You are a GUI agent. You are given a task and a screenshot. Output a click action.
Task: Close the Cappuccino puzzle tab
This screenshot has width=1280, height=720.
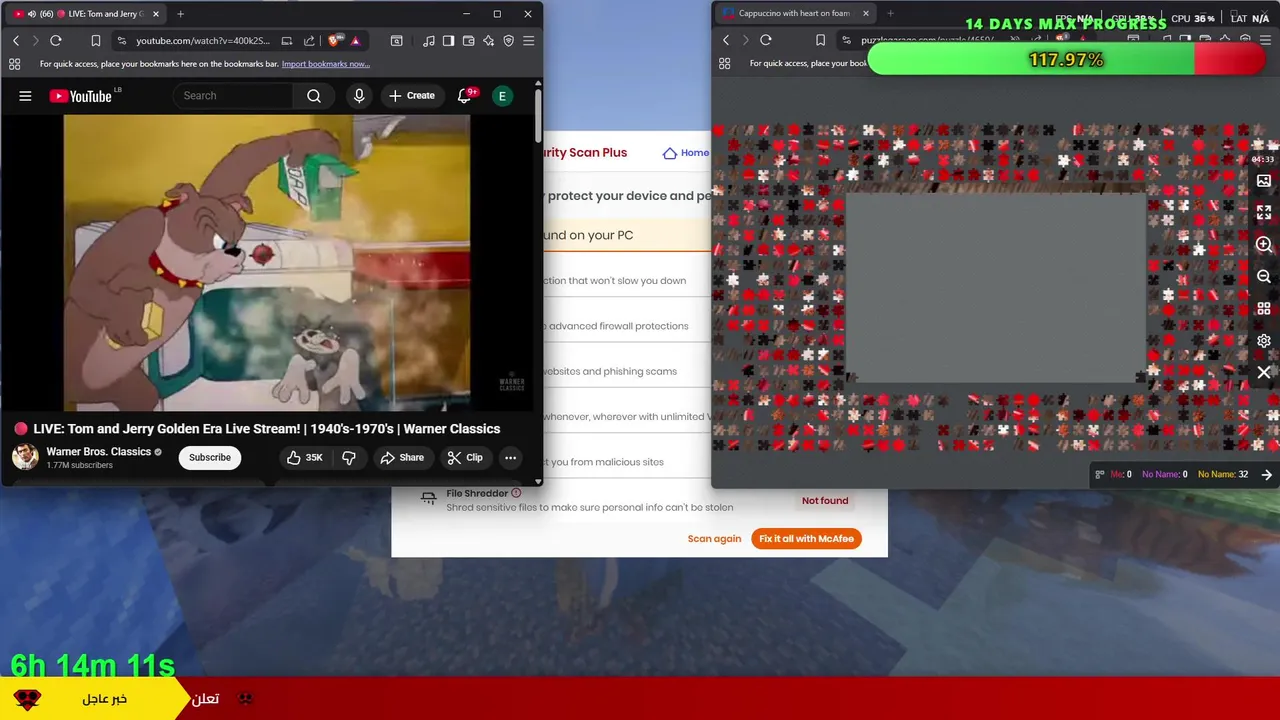(x=866, y=14)
